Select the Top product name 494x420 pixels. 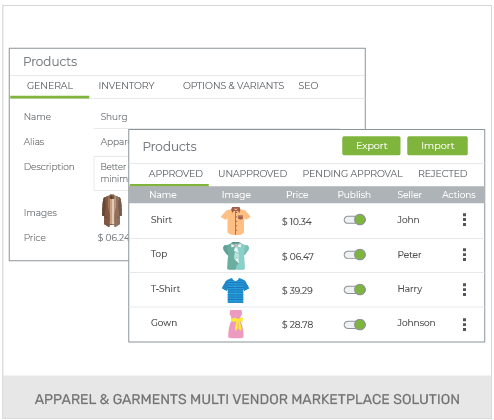click(x=159, y=254)
